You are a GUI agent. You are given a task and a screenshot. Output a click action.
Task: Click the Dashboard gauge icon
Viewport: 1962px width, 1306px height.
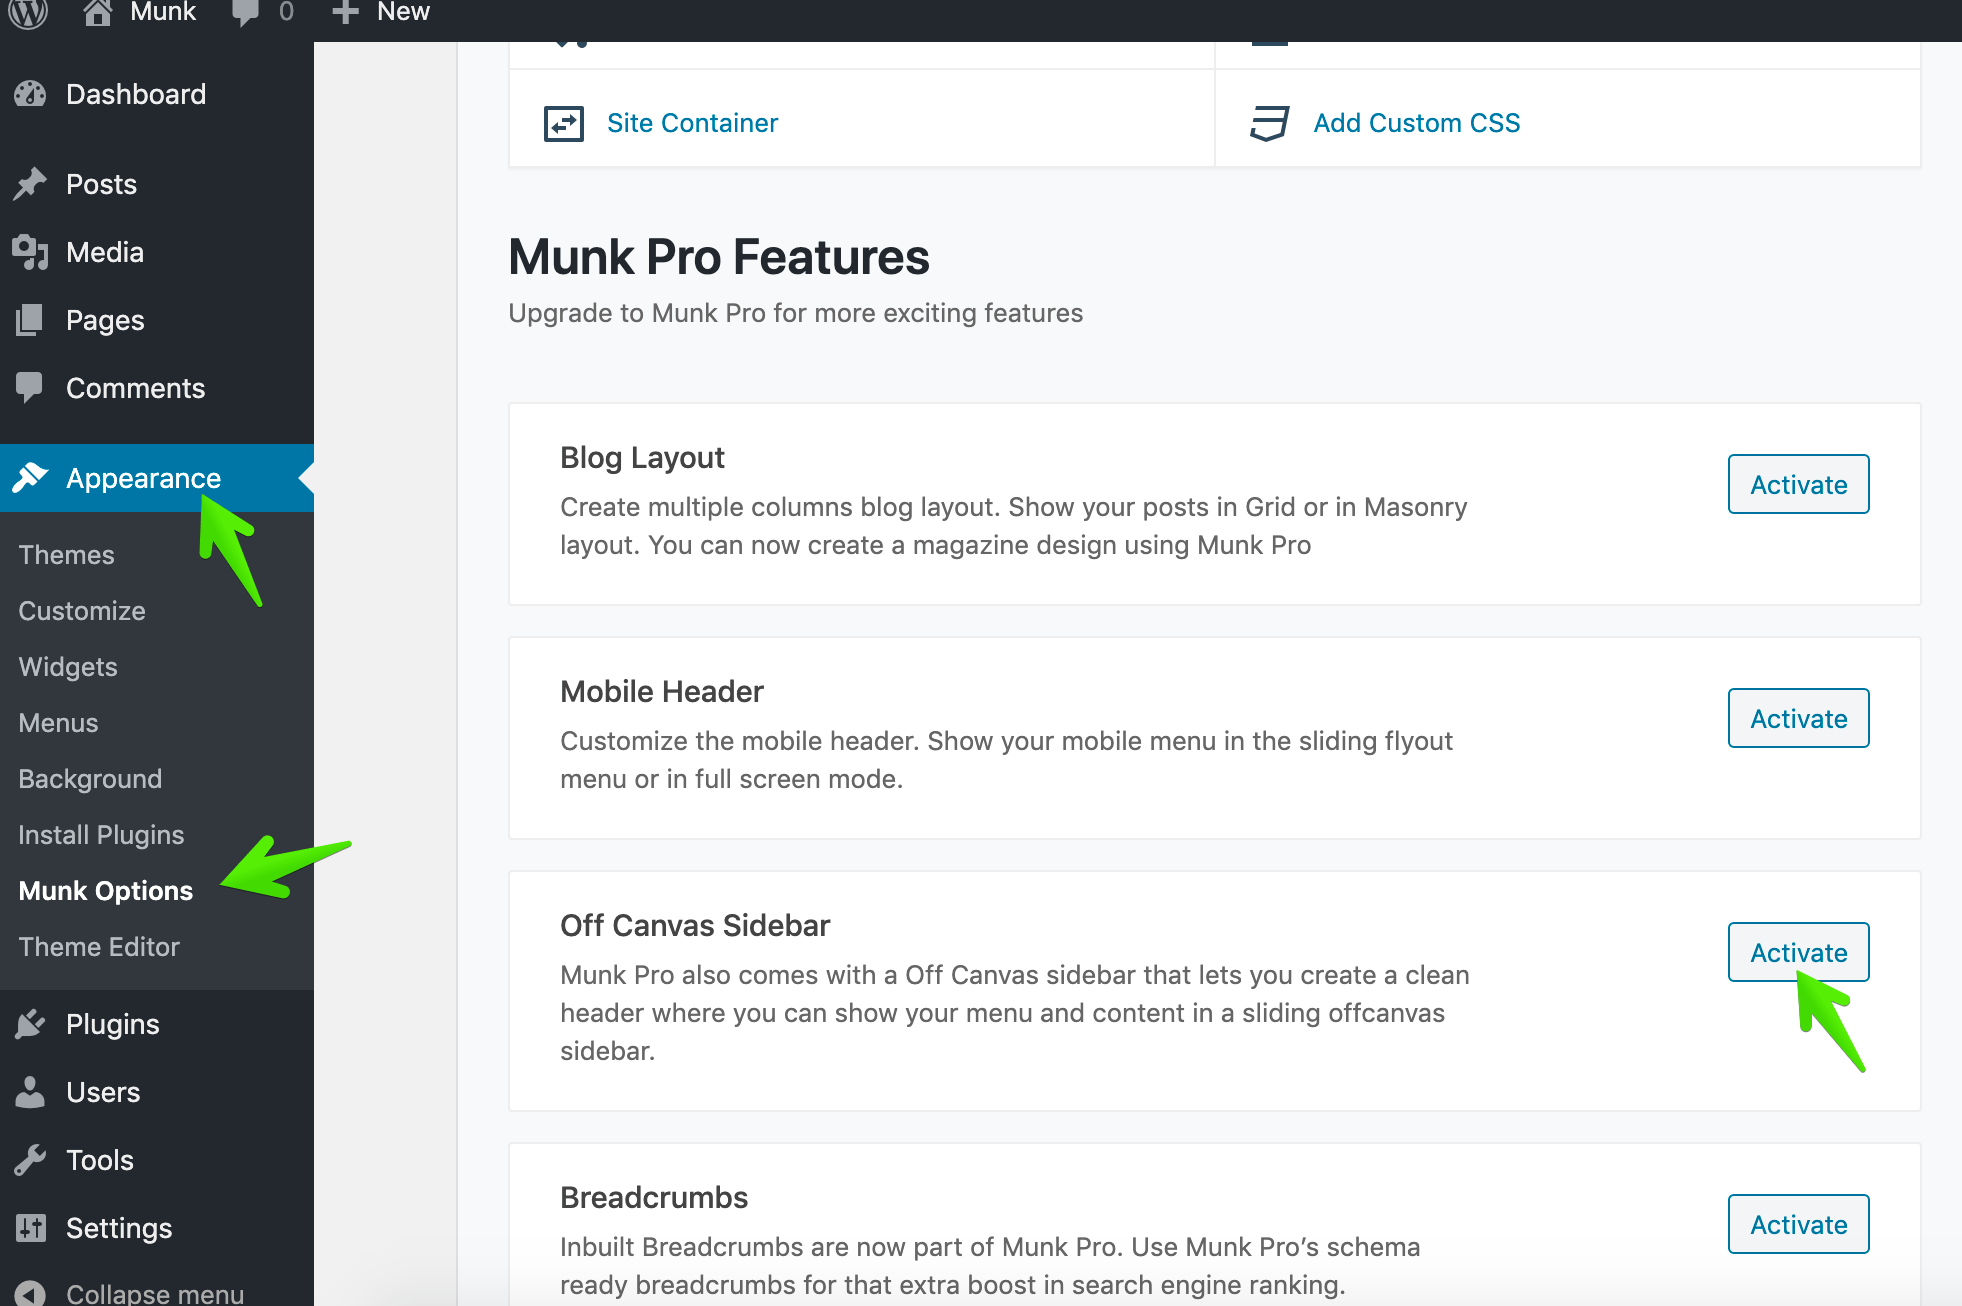coord(31,94)
